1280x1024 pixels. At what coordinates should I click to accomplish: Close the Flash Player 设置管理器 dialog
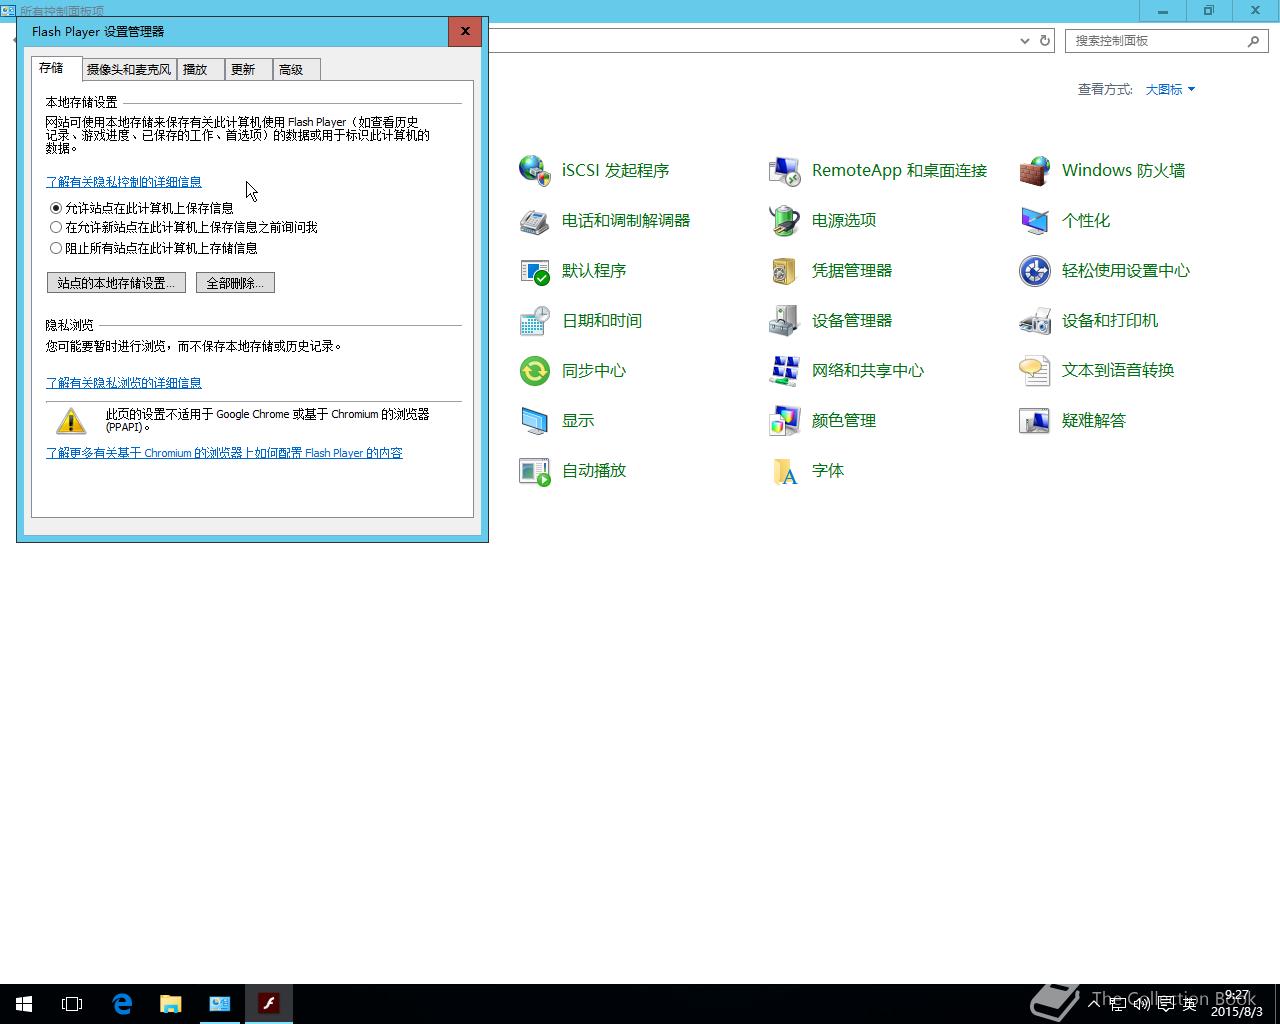tap(465, 31)
